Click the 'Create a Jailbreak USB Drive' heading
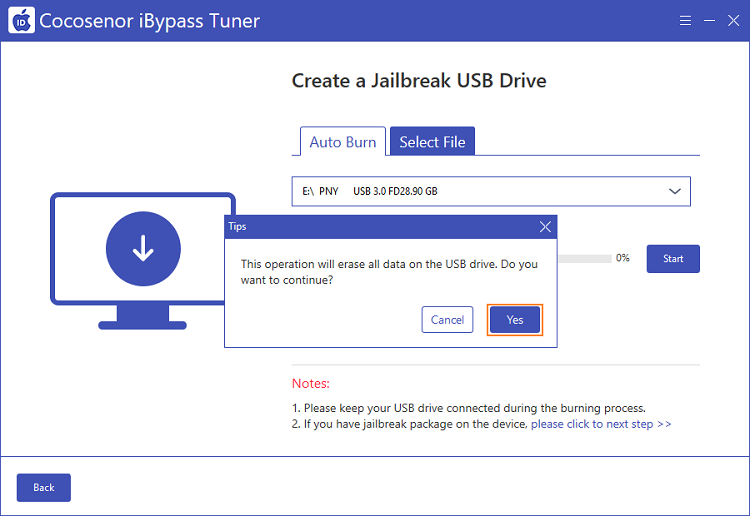Screen dimensions: 750x516 (419, 81)
